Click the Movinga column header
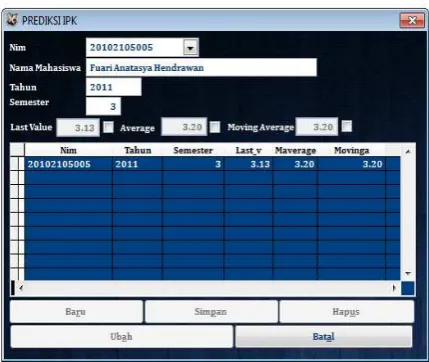Image resolution: width=429 pixels, height=362 pixels. click(x=351, y=150)
